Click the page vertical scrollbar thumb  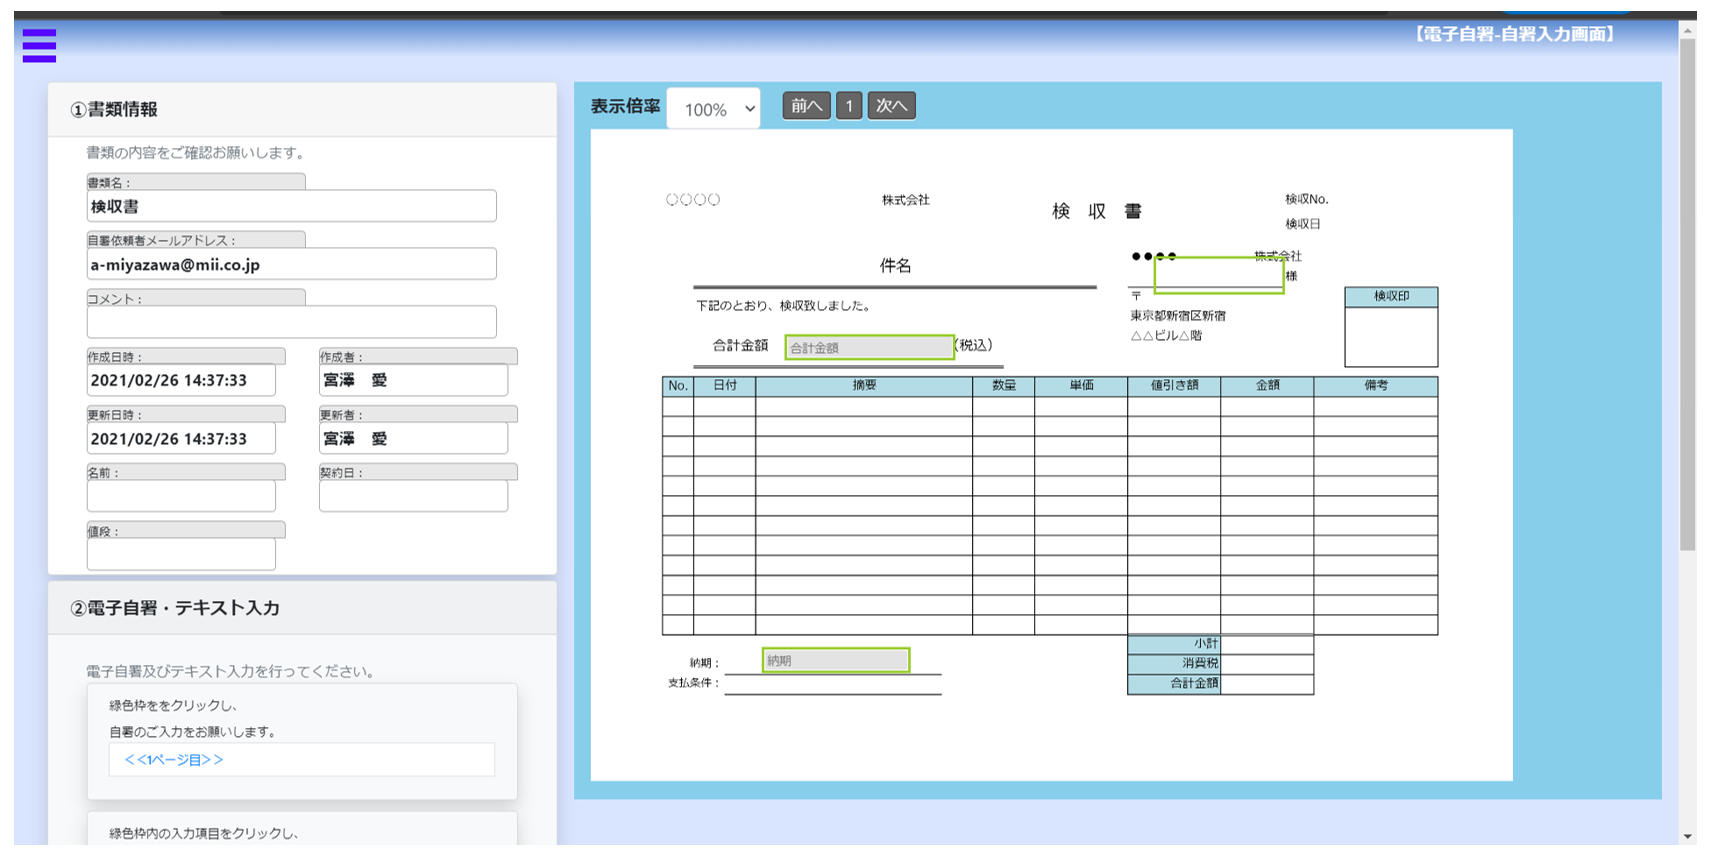point(1688,295)
